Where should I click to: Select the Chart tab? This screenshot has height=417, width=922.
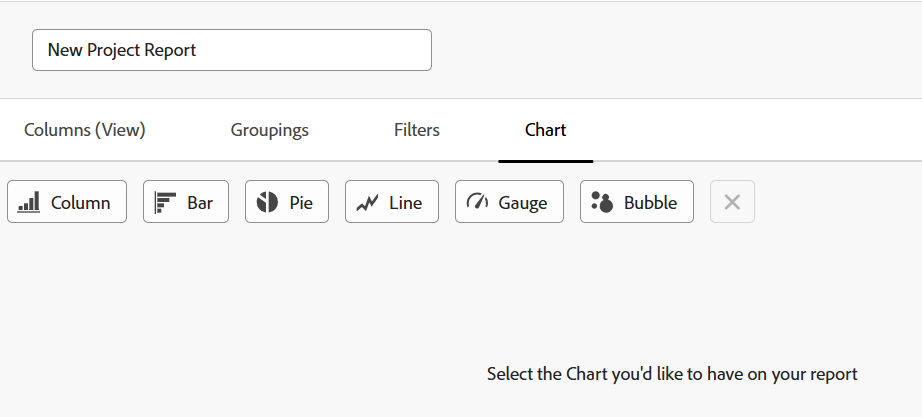[546, 130]
